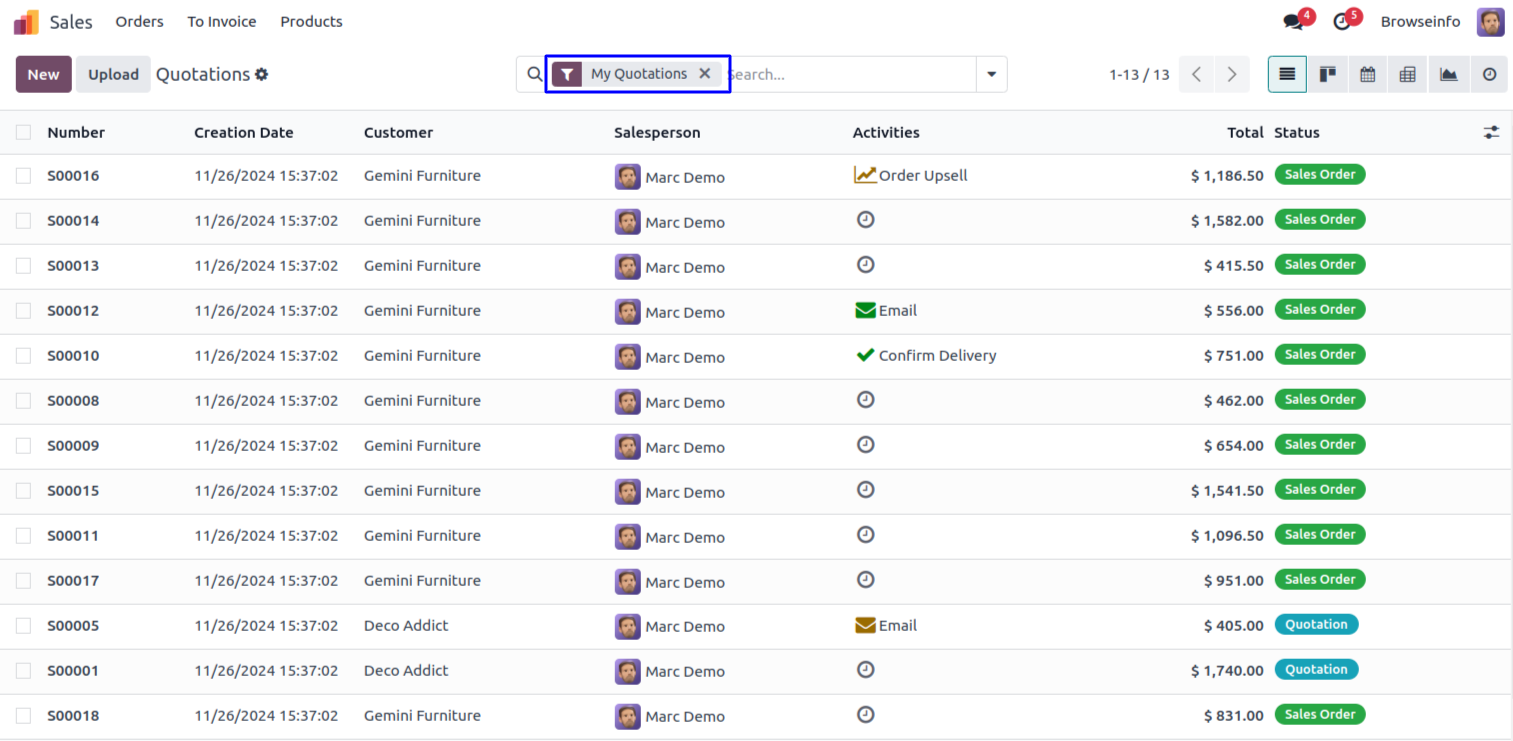Viewport: 1513px width, 741px height.
Task: Open the messages conversation icon
Action: tap(1294, 22)
